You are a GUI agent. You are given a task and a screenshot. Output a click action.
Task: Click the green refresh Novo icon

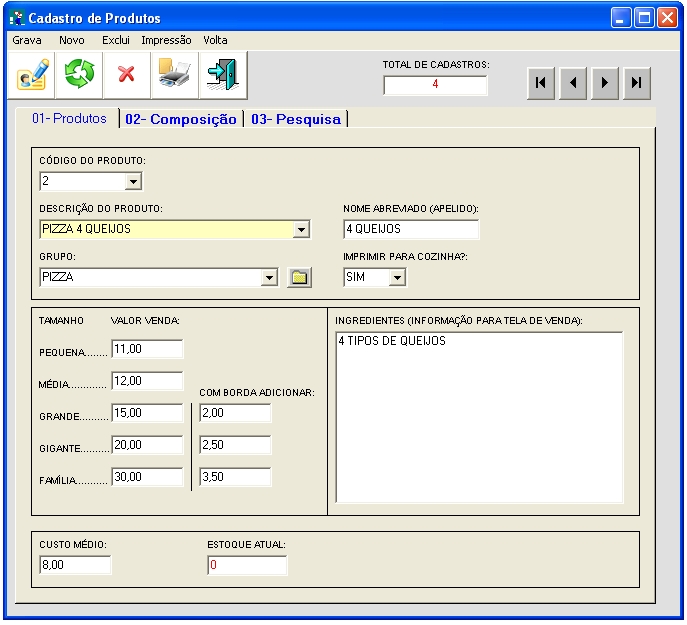tap(79, 75)
